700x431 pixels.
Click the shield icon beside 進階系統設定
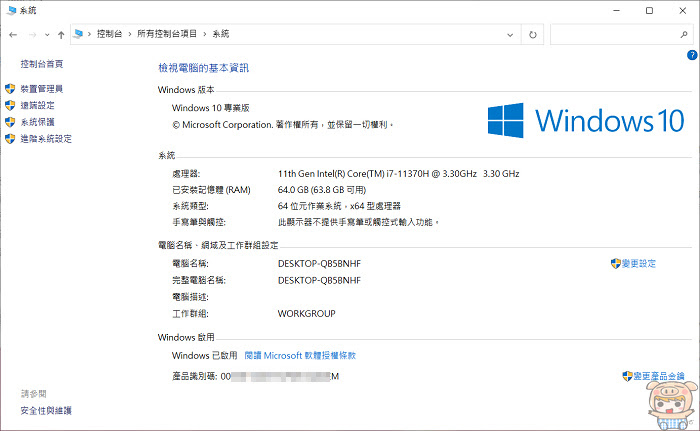click(10, 138)
